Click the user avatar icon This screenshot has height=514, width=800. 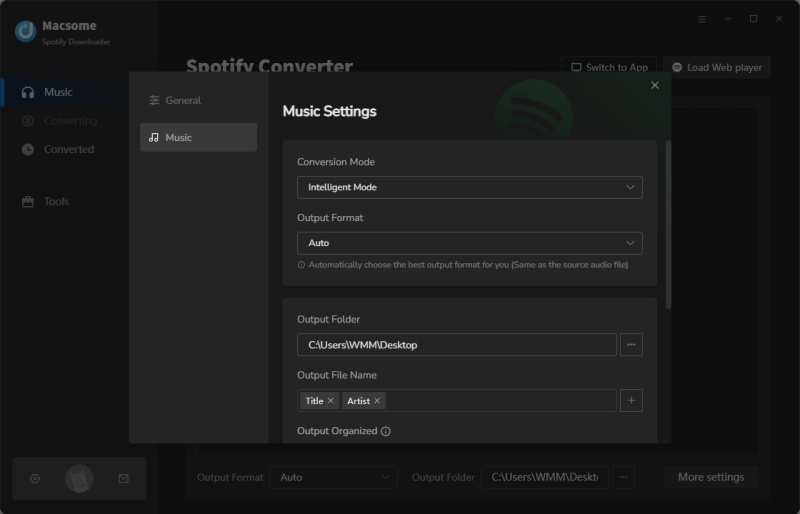79,478
